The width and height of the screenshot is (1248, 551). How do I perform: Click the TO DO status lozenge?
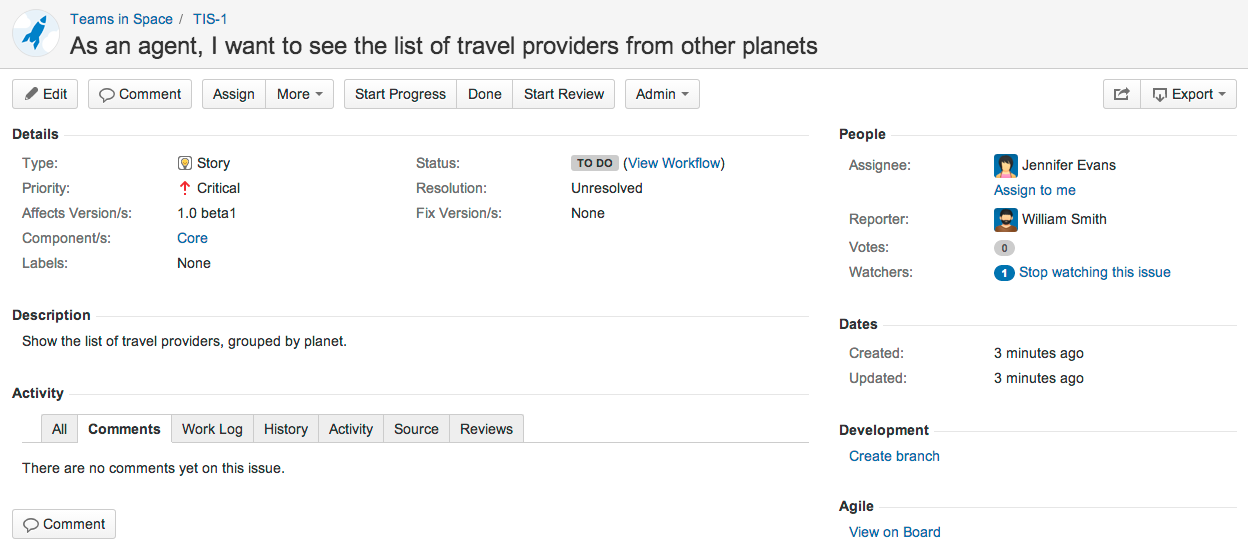click(x=594, y=163)
